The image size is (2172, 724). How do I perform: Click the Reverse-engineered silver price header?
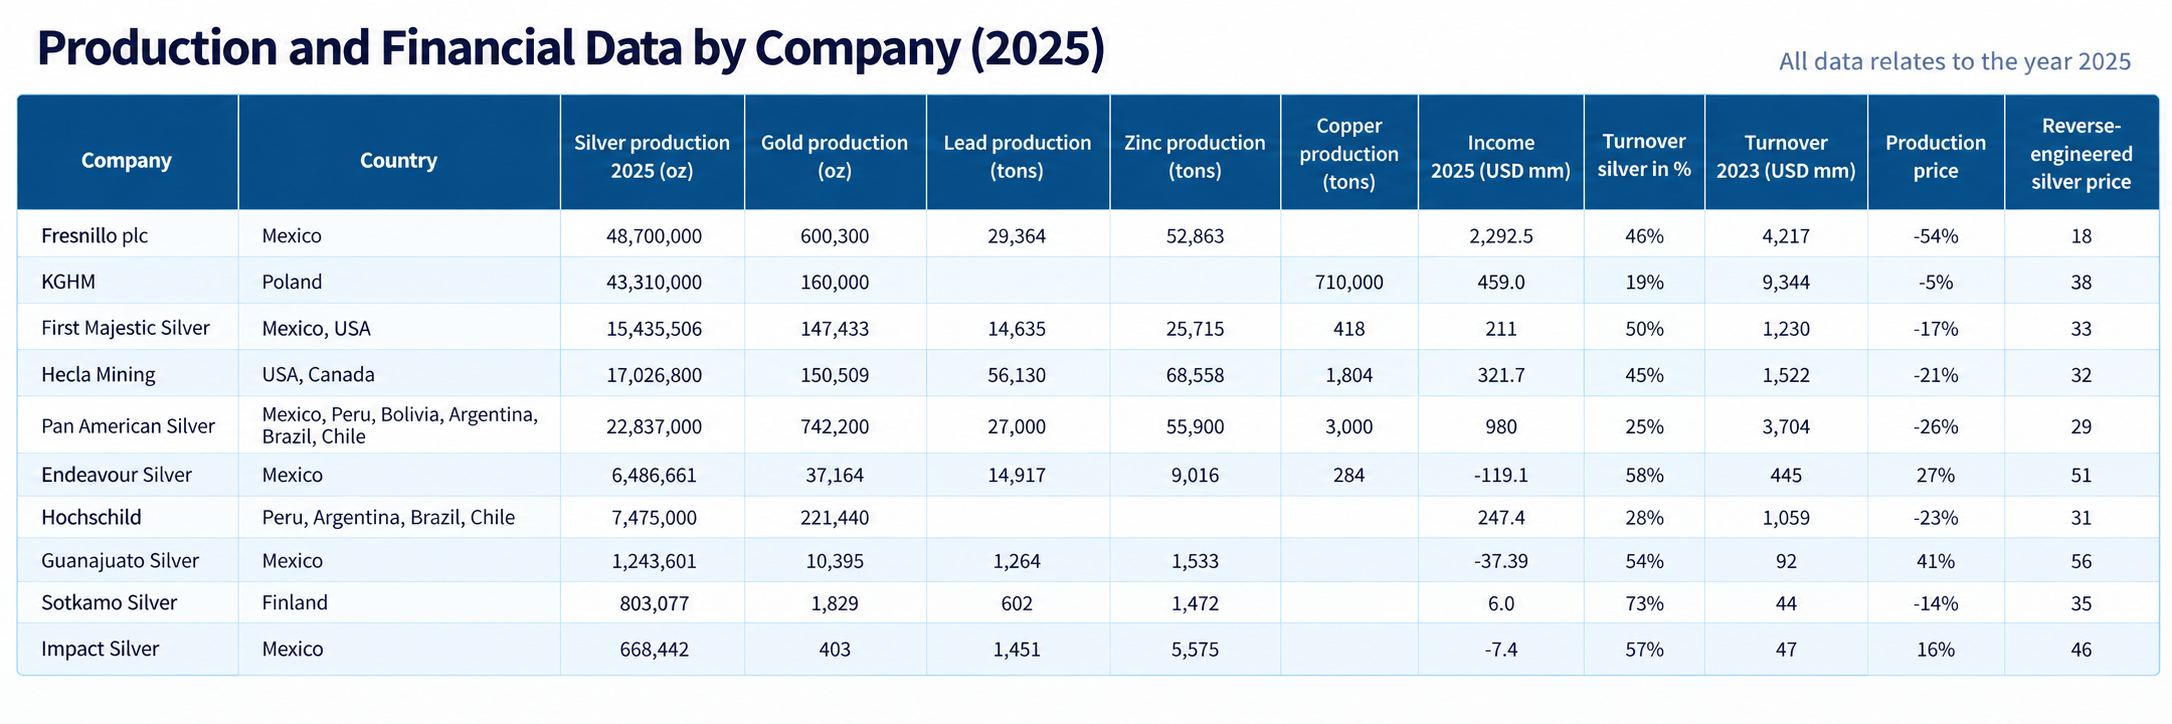coord(2081,154)
